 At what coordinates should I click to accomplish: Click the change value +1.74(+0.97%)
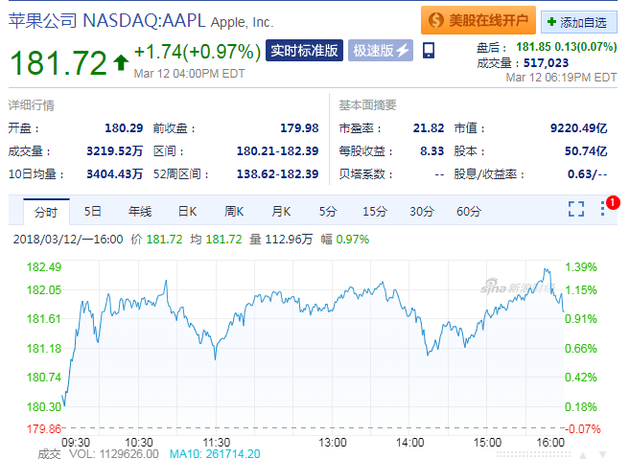197,51
